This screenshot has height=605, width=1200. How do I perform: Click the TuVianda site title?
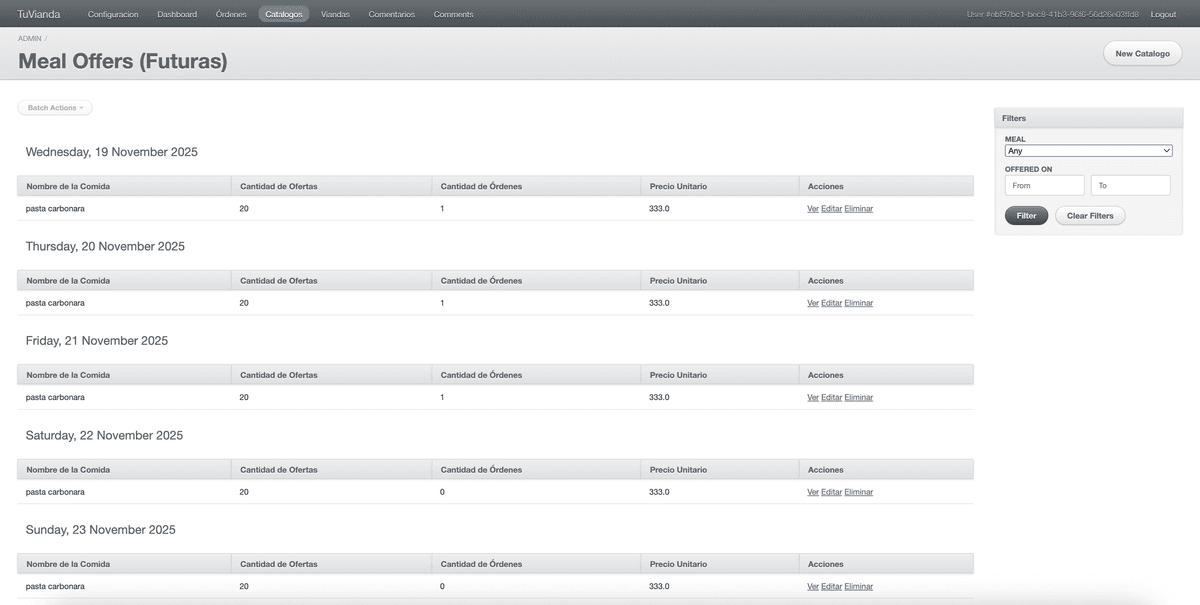38,14
